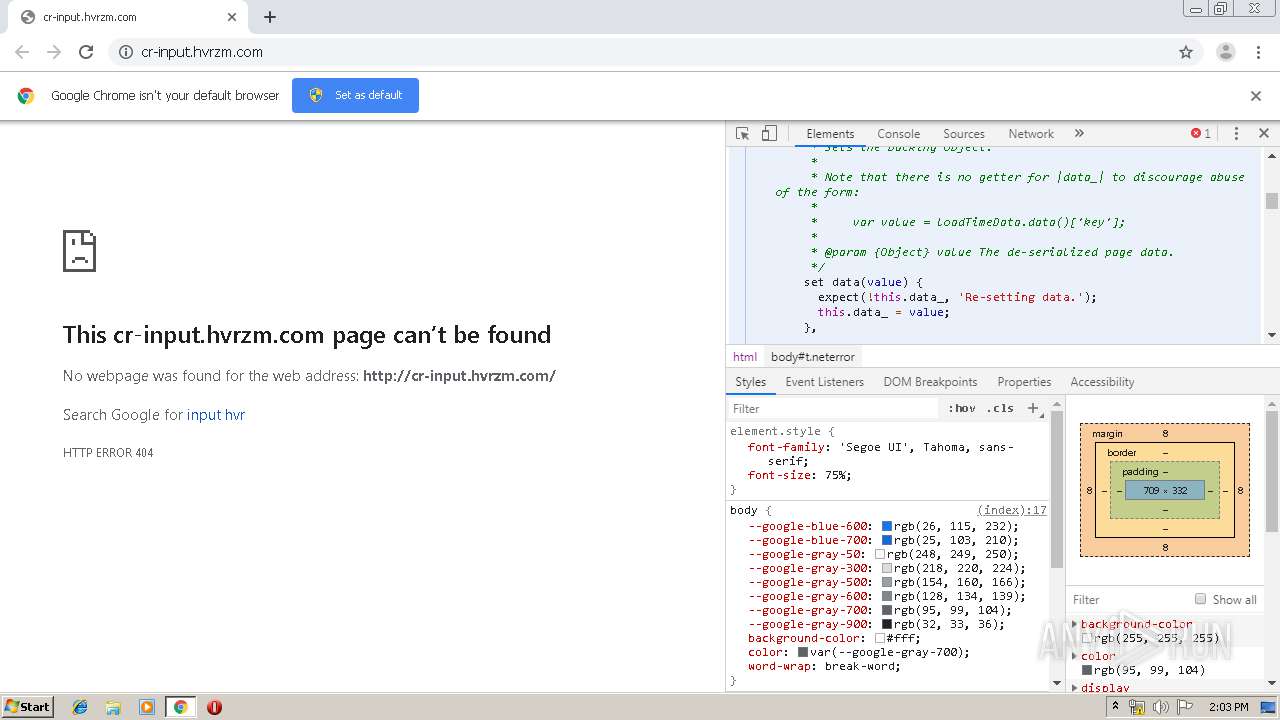This screenshot has width=1280, height=720.
Task: Bookmark this page with the star icon
Action: [x=1186, y=52]
